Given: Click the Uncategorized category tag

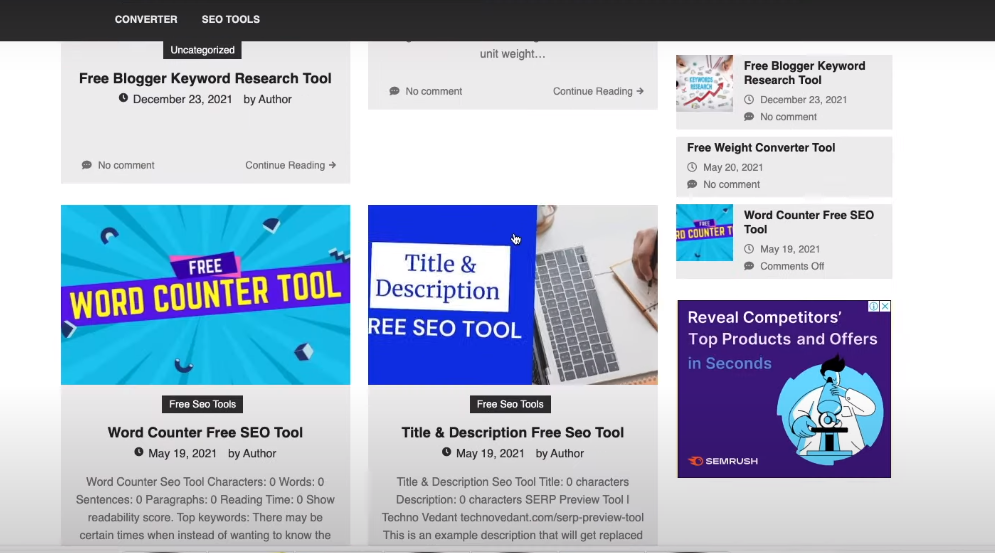Looking at the screenshot, I should point(202,50).
